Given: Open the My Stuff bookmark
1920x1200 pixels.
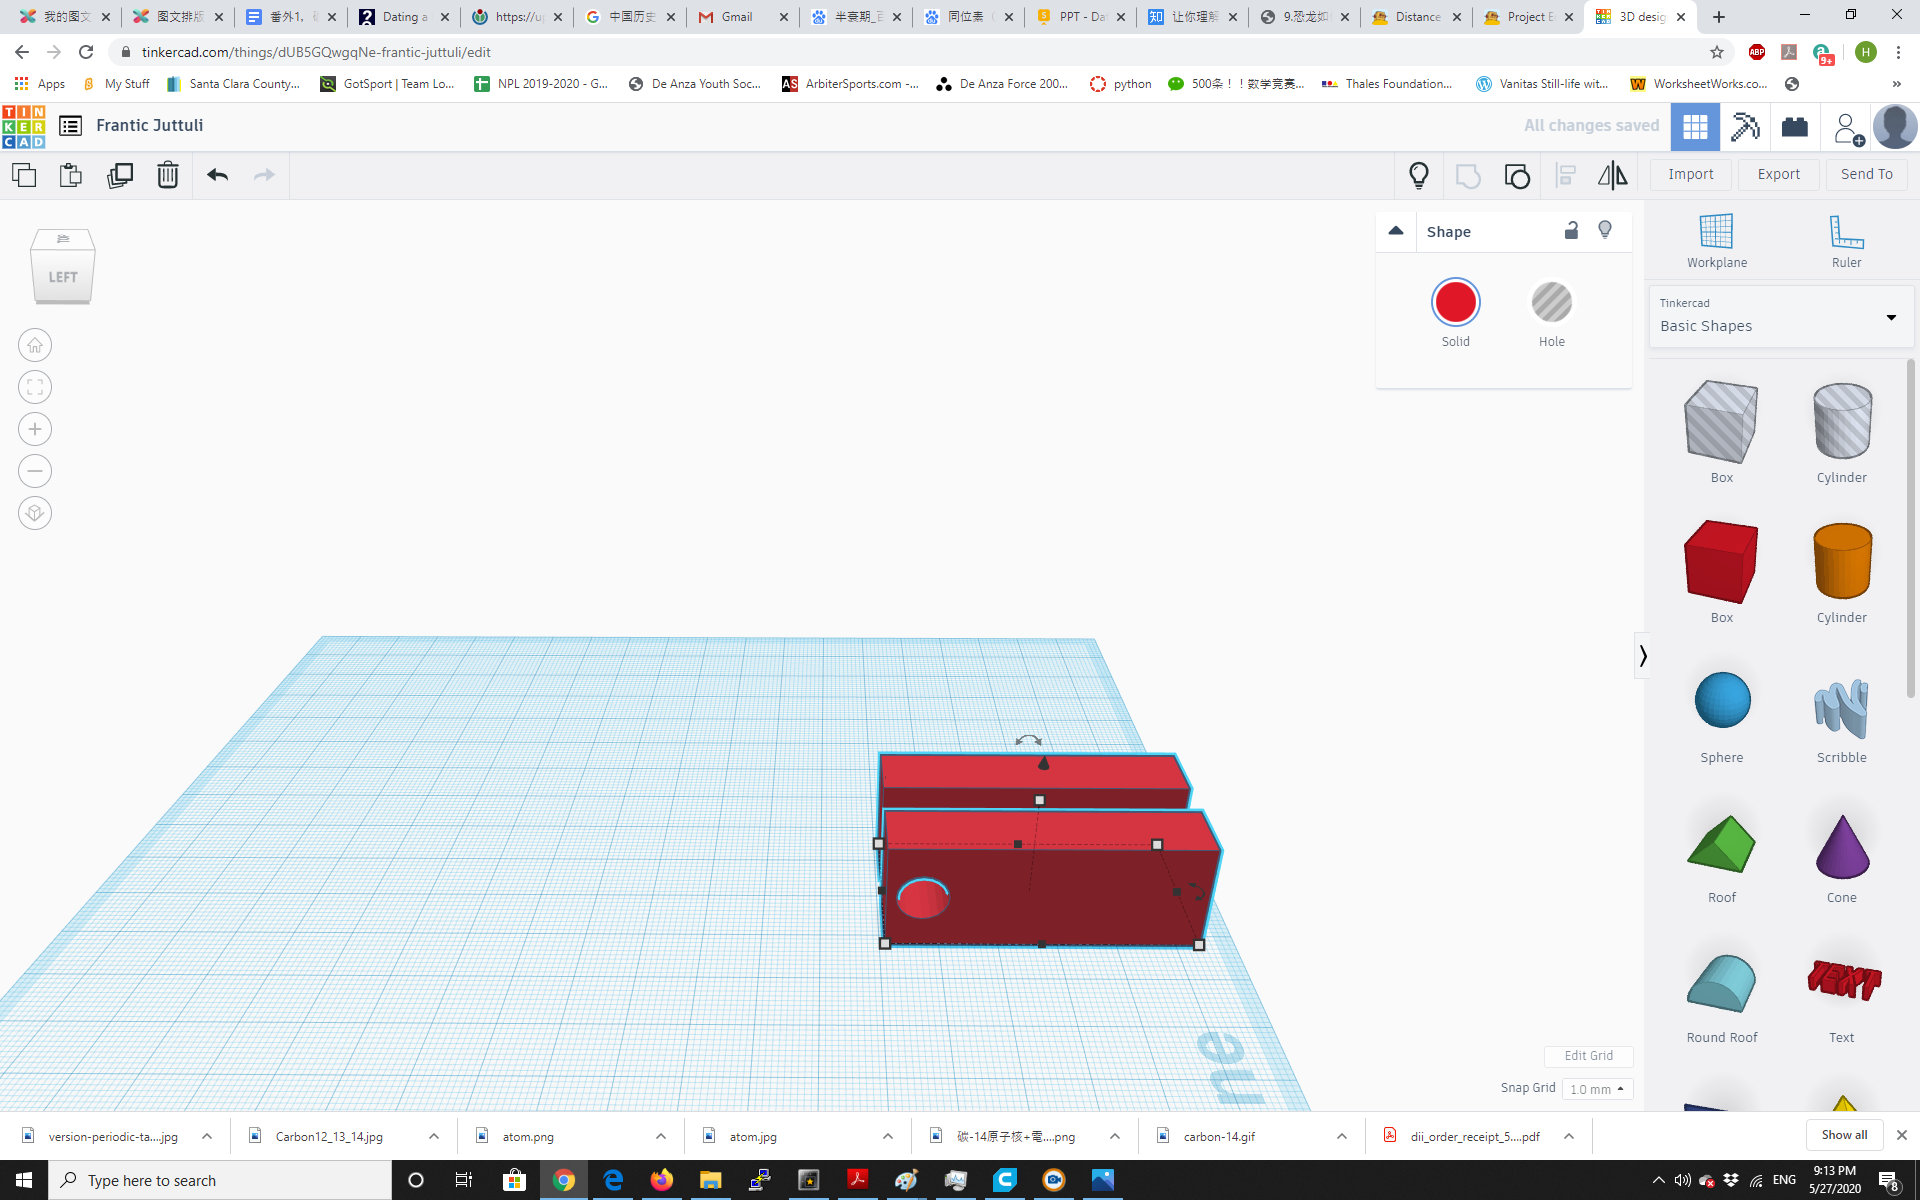Looking at the screenshot, I should click(x=116, y=84).
